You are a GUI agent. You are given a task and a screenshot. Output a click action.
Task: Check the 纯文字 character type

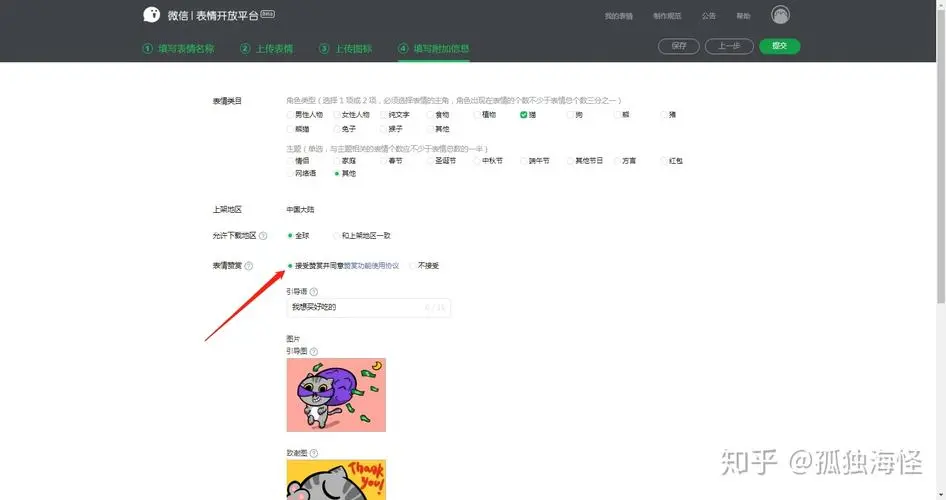point(384,115)
